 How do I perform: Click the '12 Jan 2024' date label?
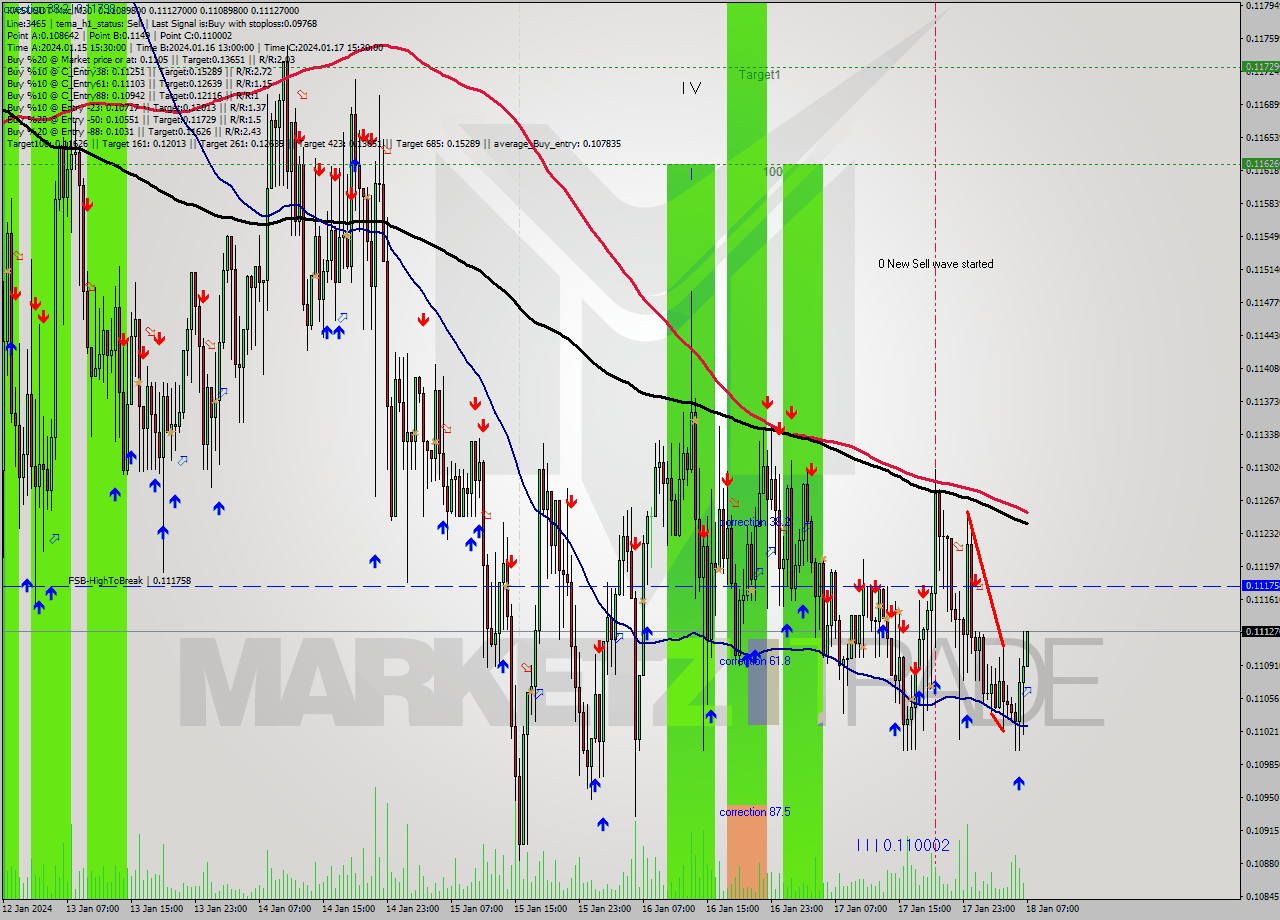tap(27, 909)
